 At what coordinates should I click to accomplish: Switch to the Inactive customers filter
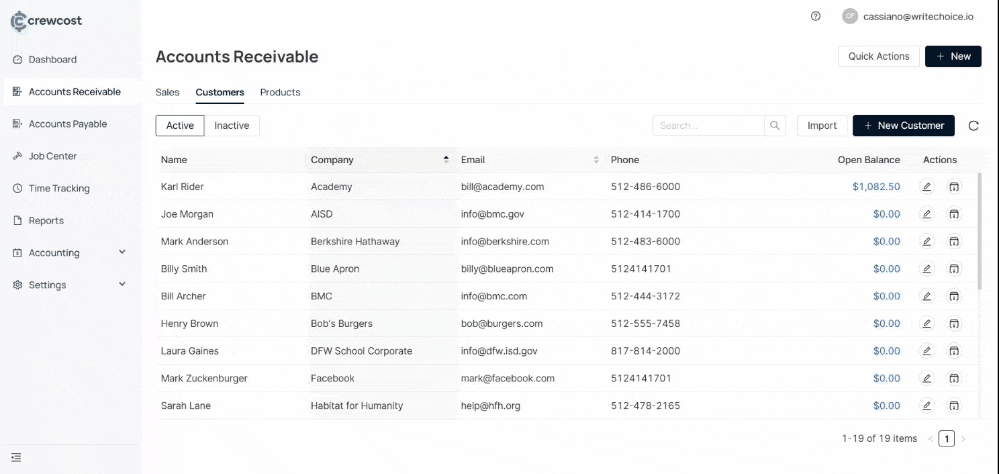232,126
